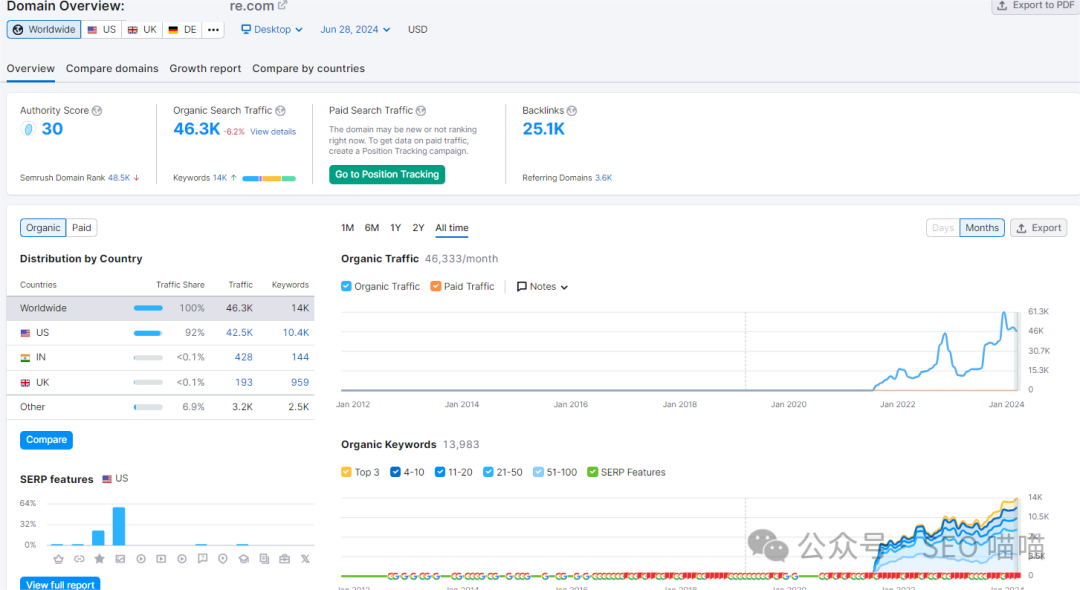Click the View details link
Screen dimensions: 1080x590
pos(273,132)
